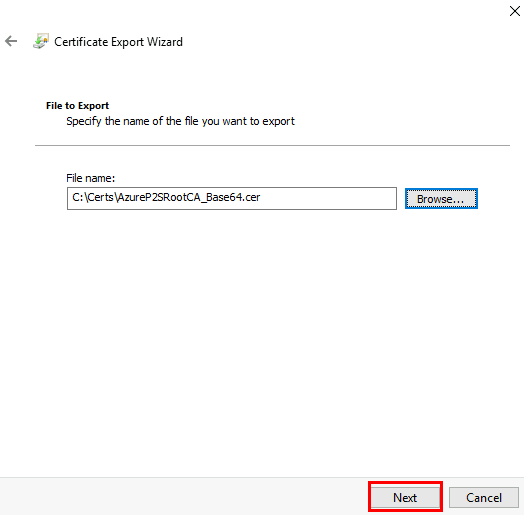
Task: Click the word "Wizard" in the dialog title
Action: [x=165, y=42]
